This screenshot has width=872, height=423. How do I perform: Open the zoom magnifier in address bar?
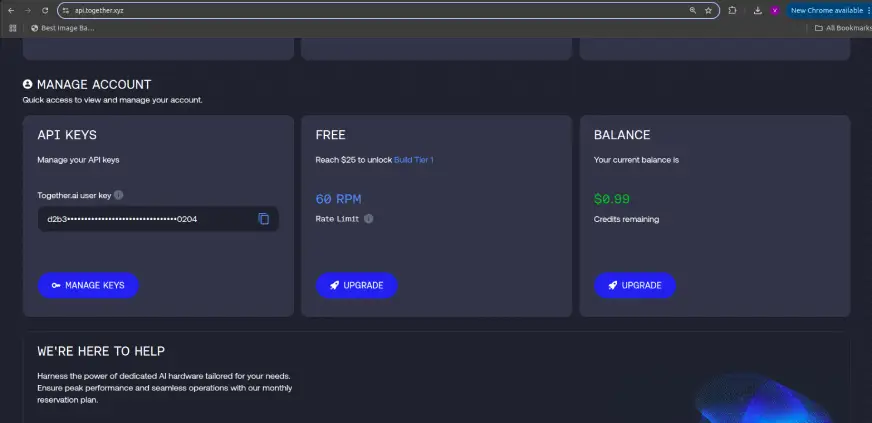(x=692, y=11)
